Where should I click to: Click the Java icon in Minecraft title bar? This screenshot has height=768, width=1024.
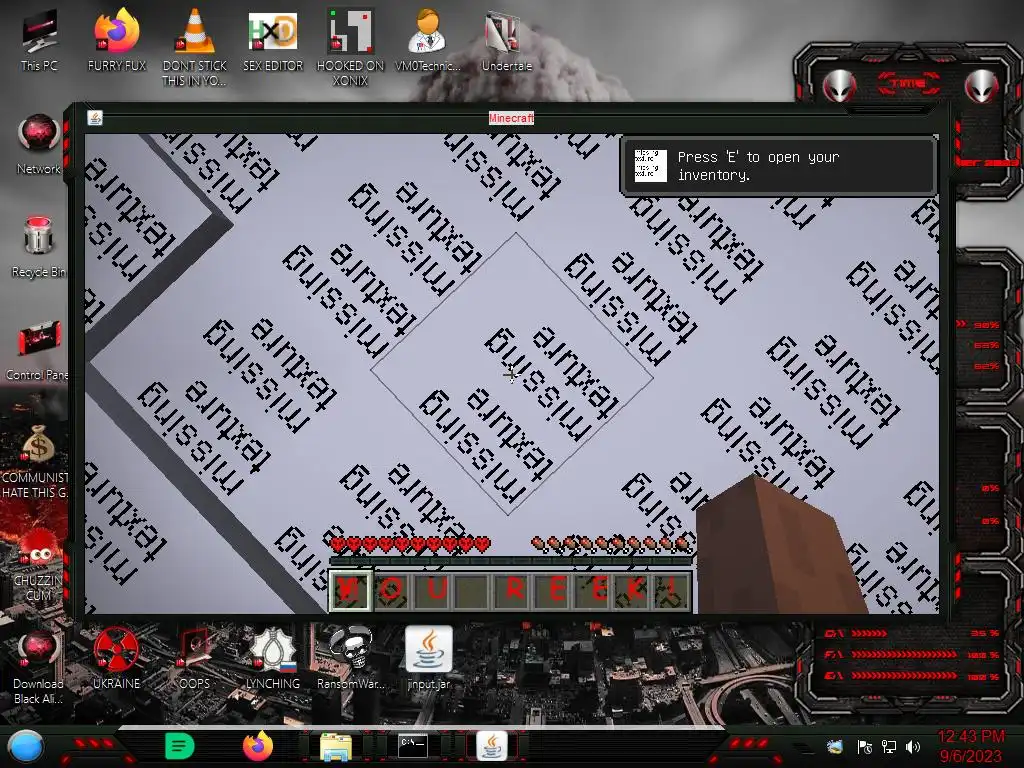coord(95,118)
